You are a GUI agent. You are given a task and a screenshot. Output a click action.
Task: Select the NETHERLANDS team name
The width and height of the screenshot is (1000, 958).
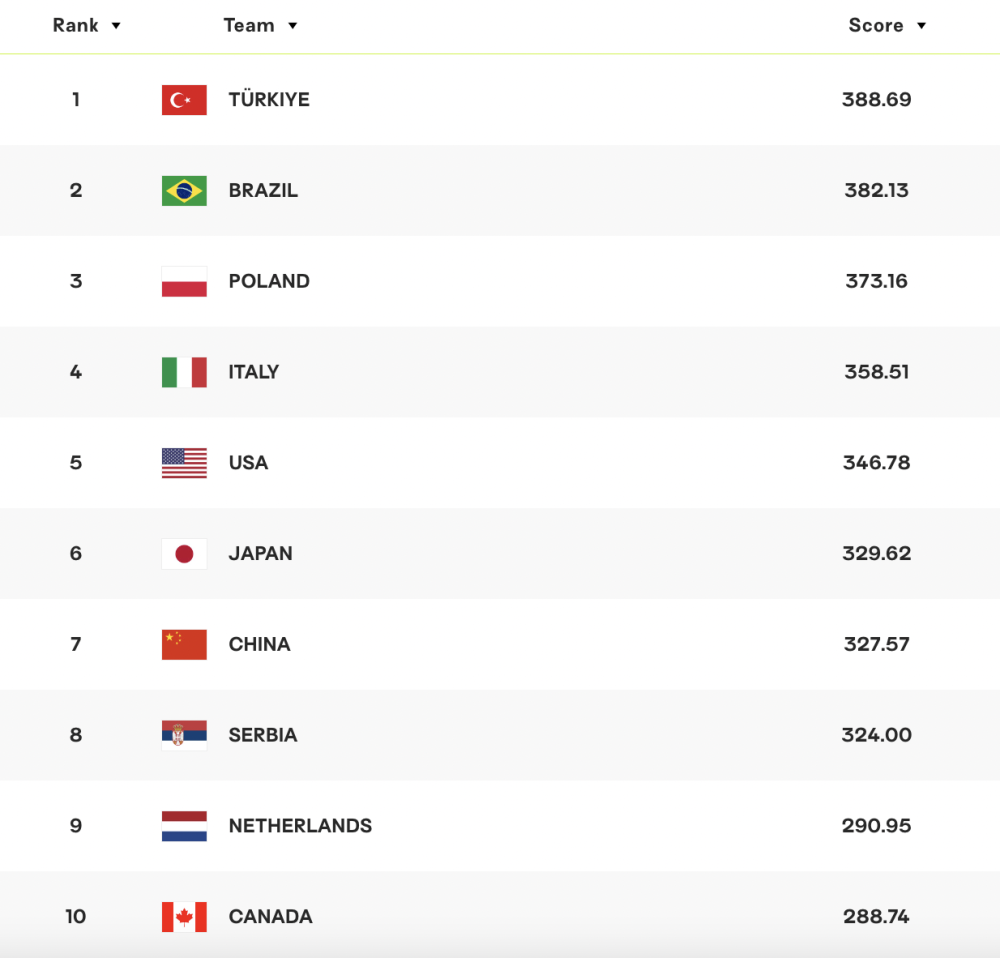(x=300, y=826)
